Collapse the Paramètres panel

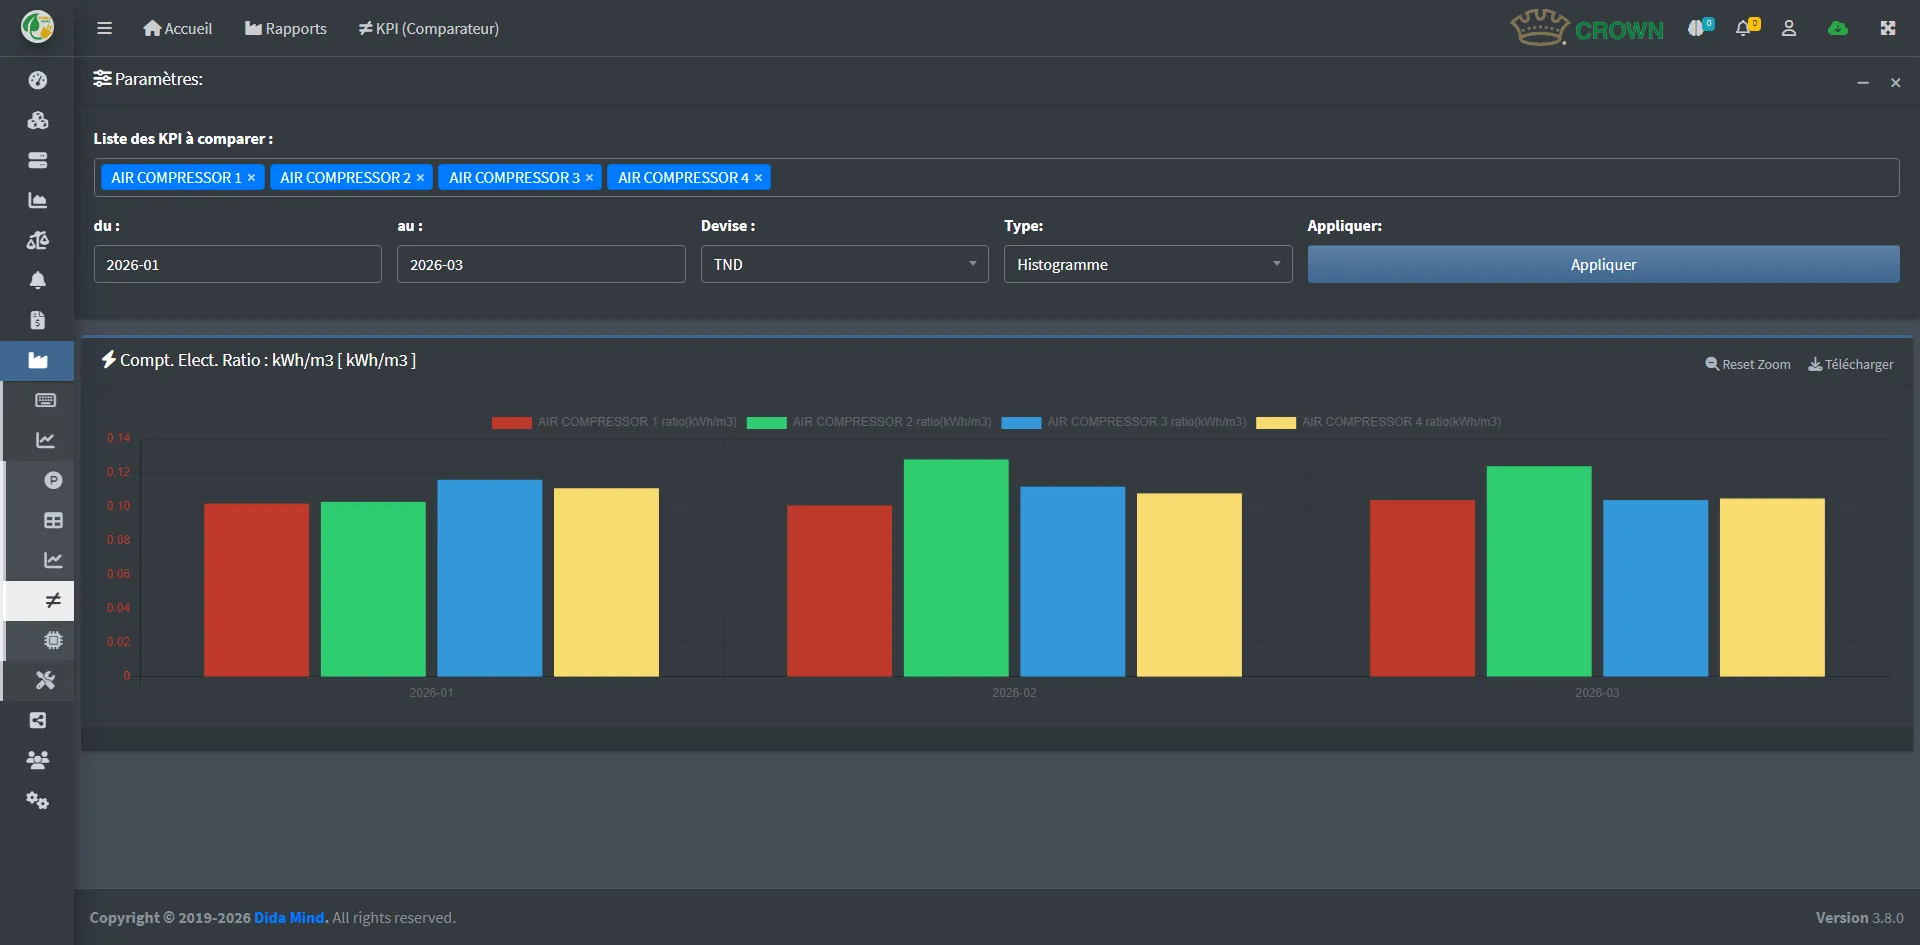[1863, 82]
